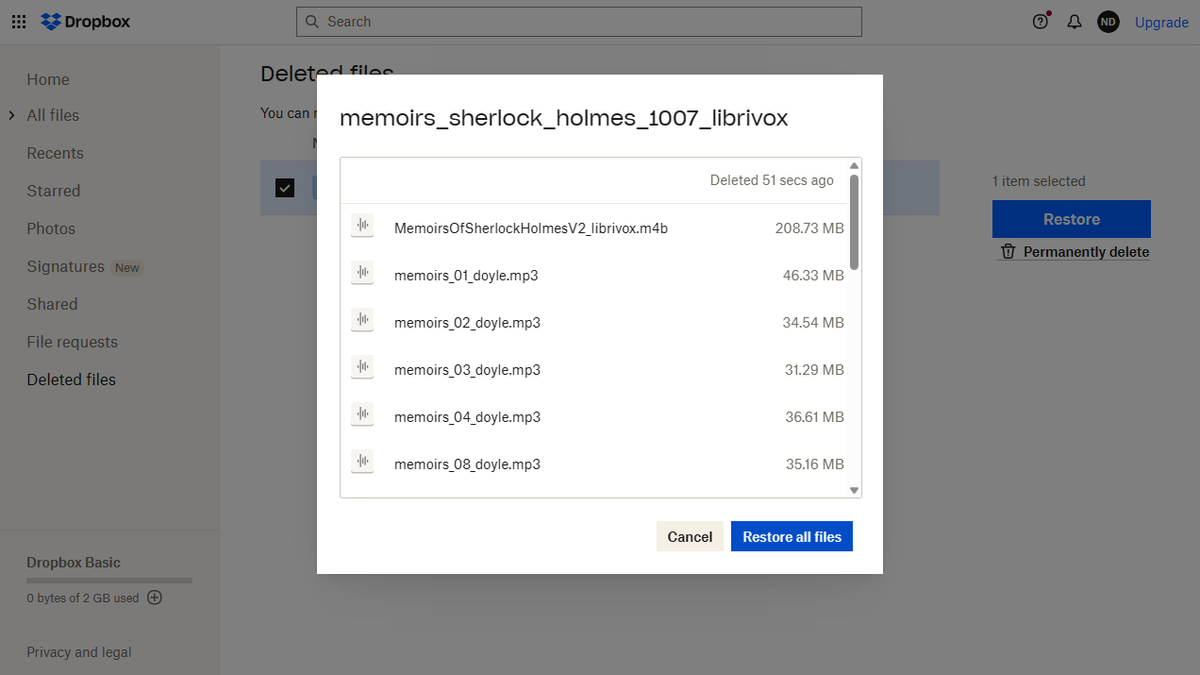Click the trash icon next to Permanently delete
The width and height of the screenshot is (1200, 675).
1007,251
